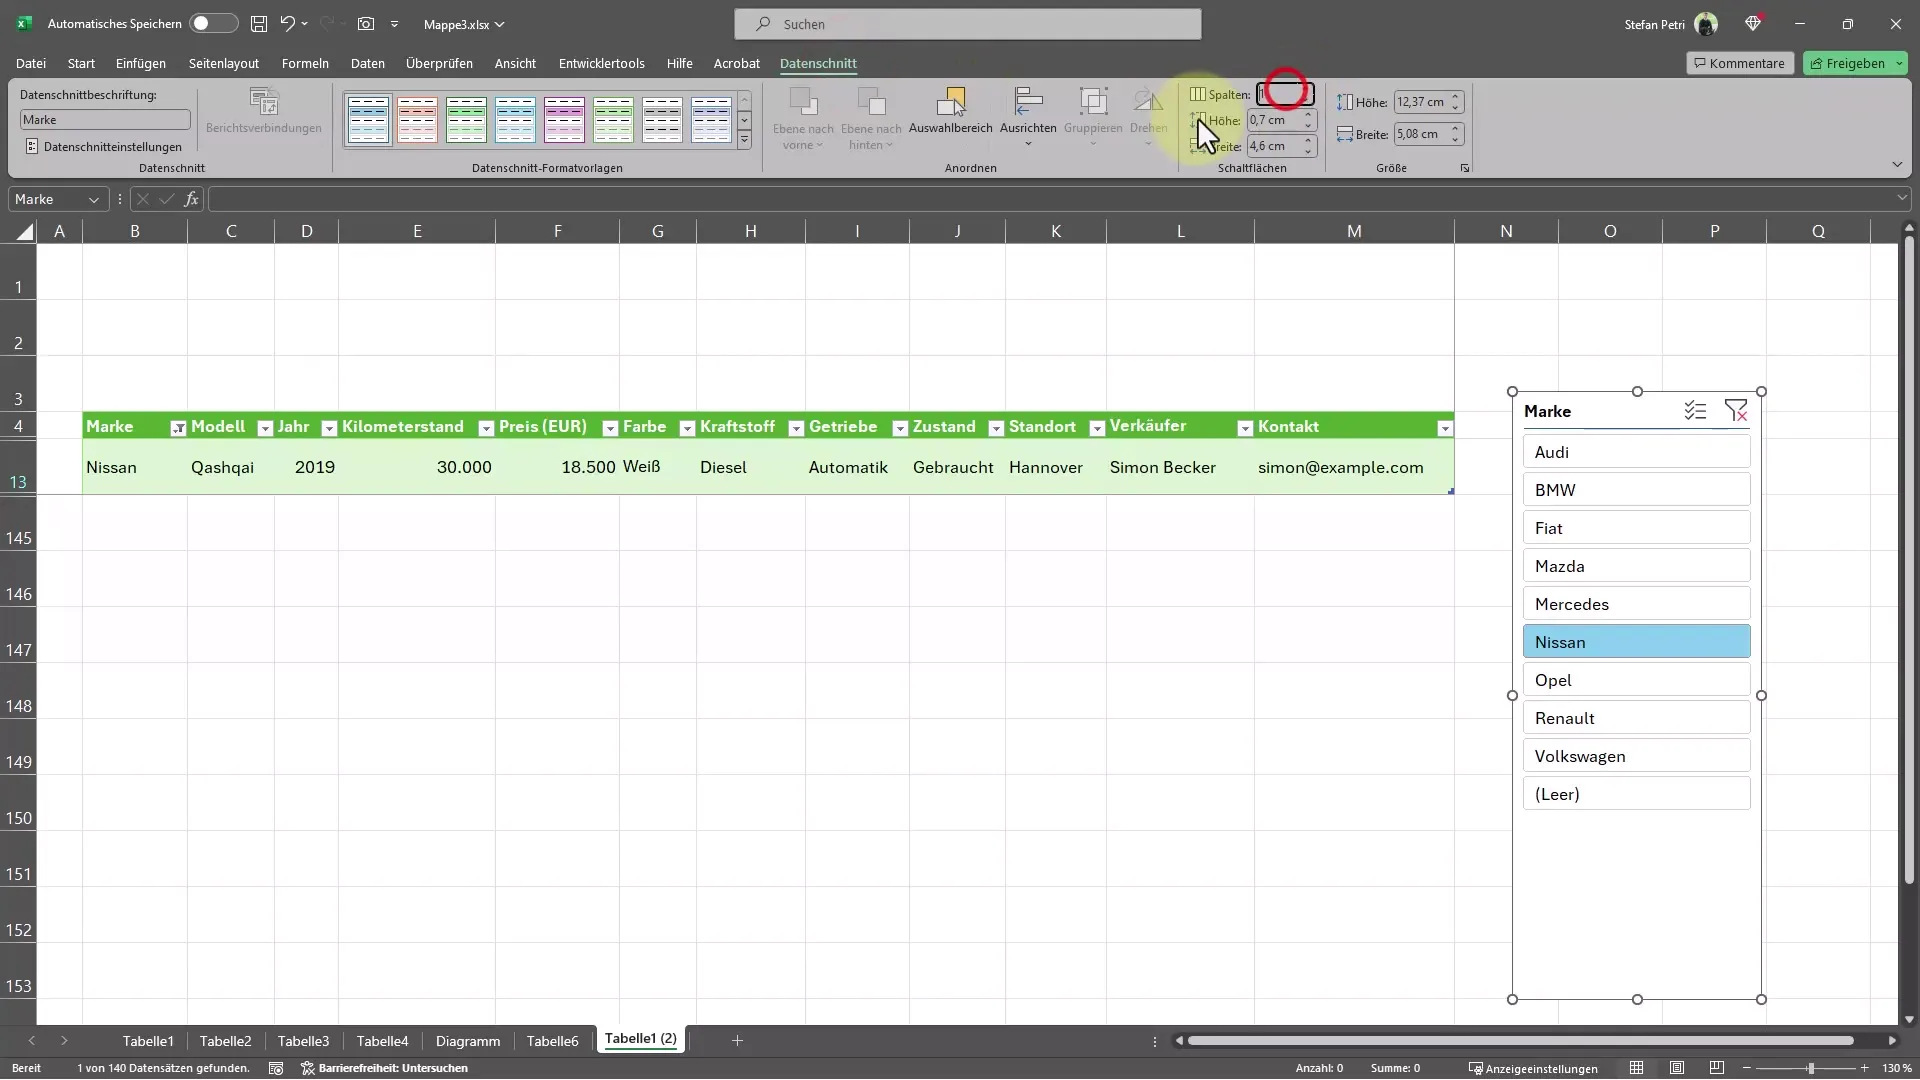Select Volkswagen in the slicer
This screenshot has height=1080, width=1920.
pos(1637,756)
